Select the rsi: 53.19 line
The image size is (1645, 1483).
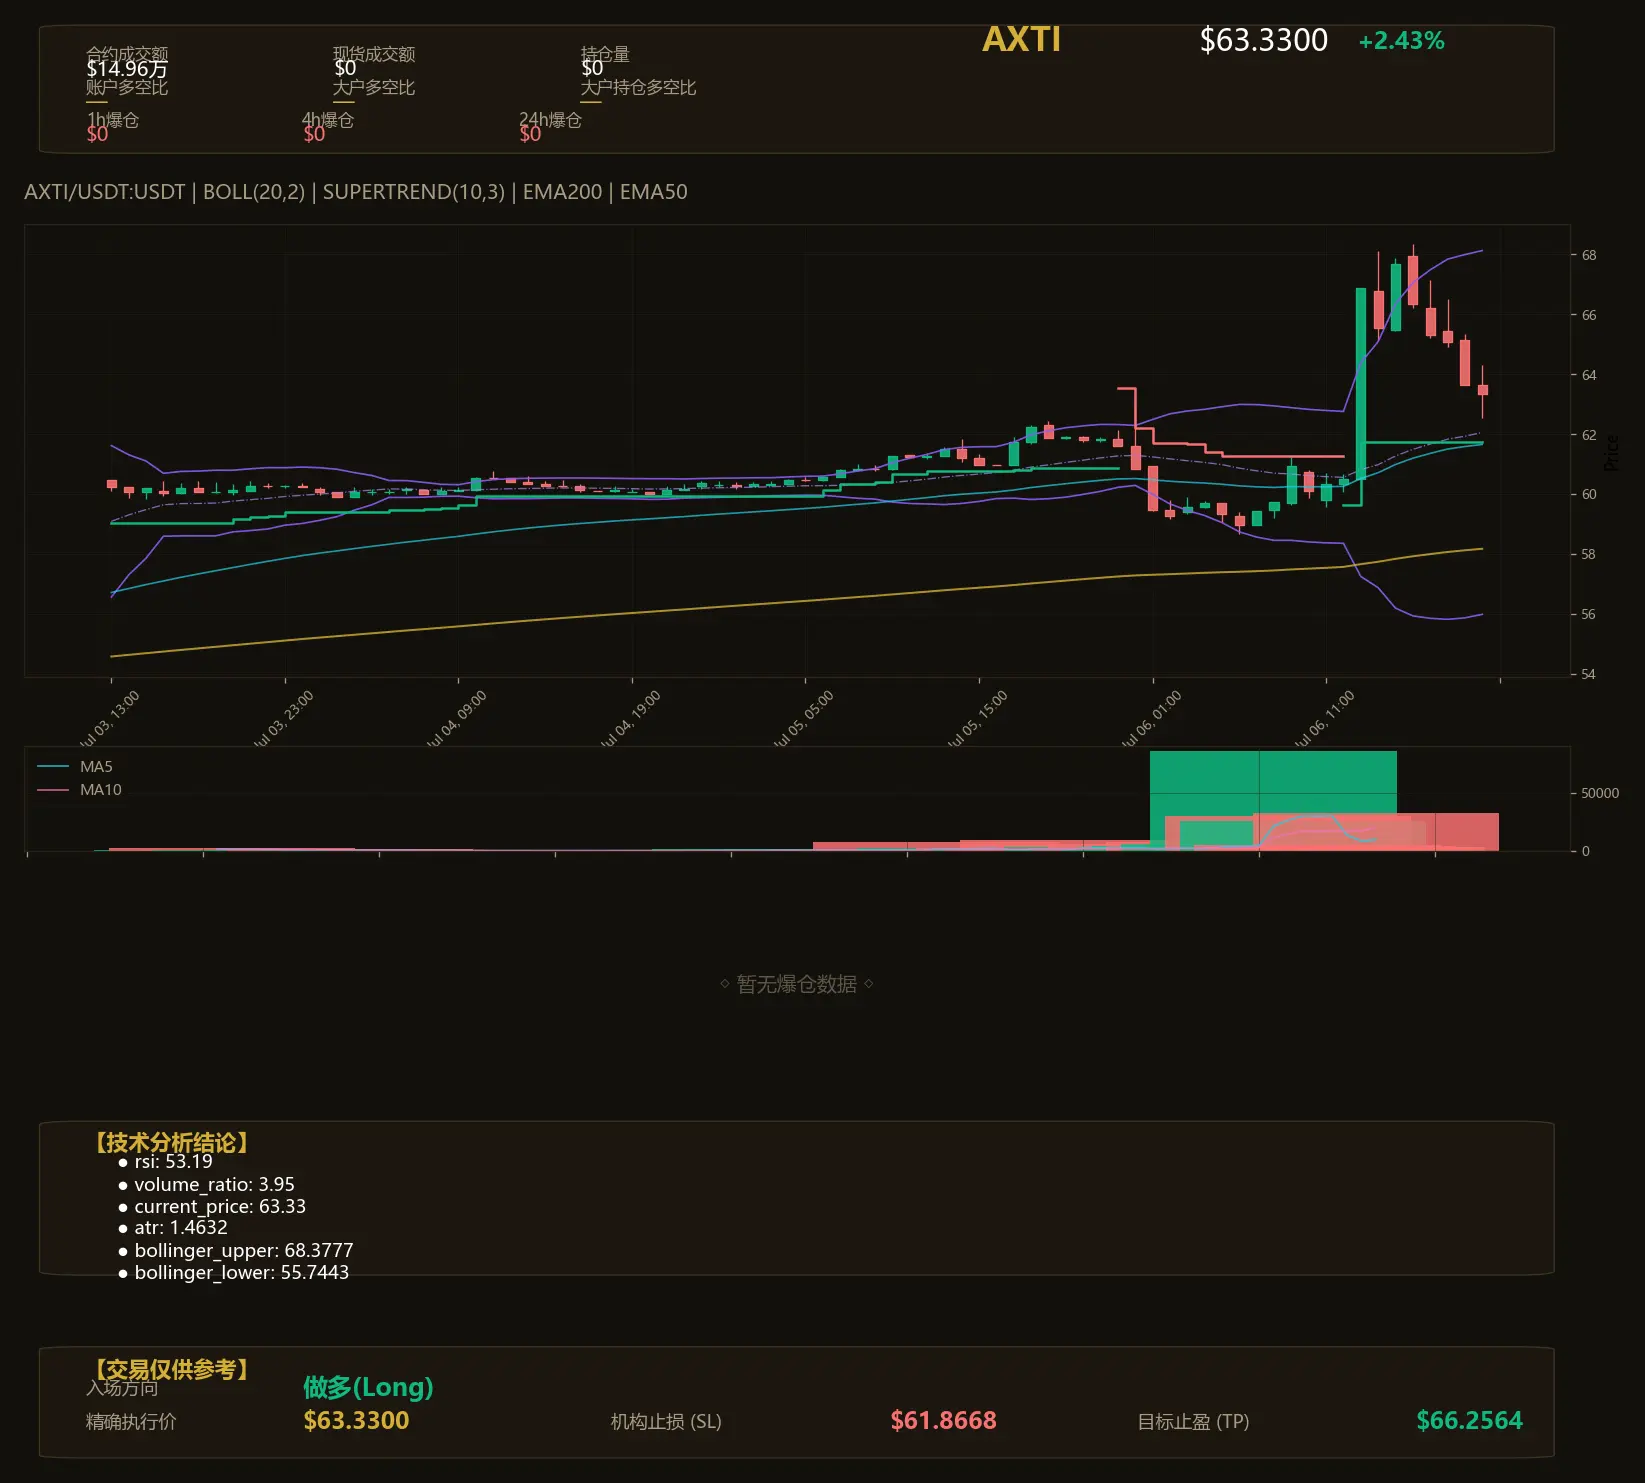pyautogui.click(x=166, y=1162)
